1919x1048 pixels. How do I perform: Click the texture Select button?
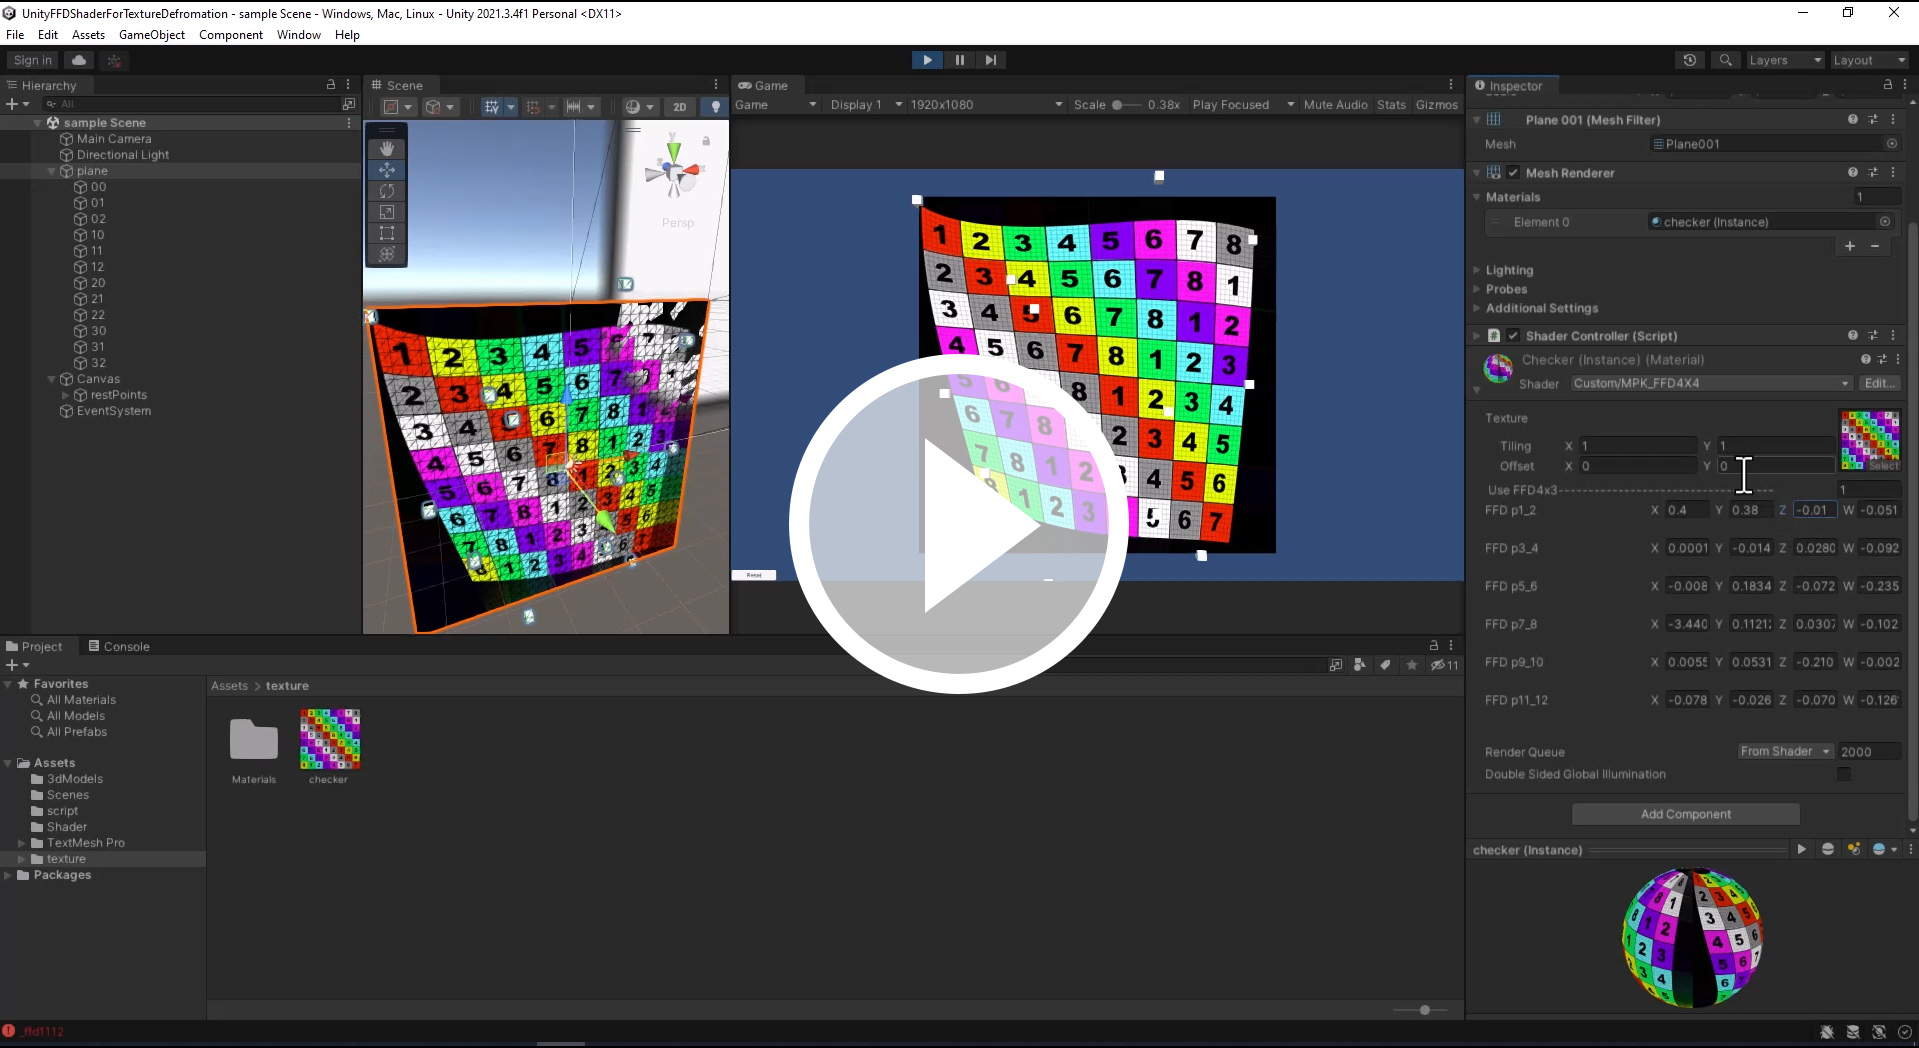coord(1884,466)
